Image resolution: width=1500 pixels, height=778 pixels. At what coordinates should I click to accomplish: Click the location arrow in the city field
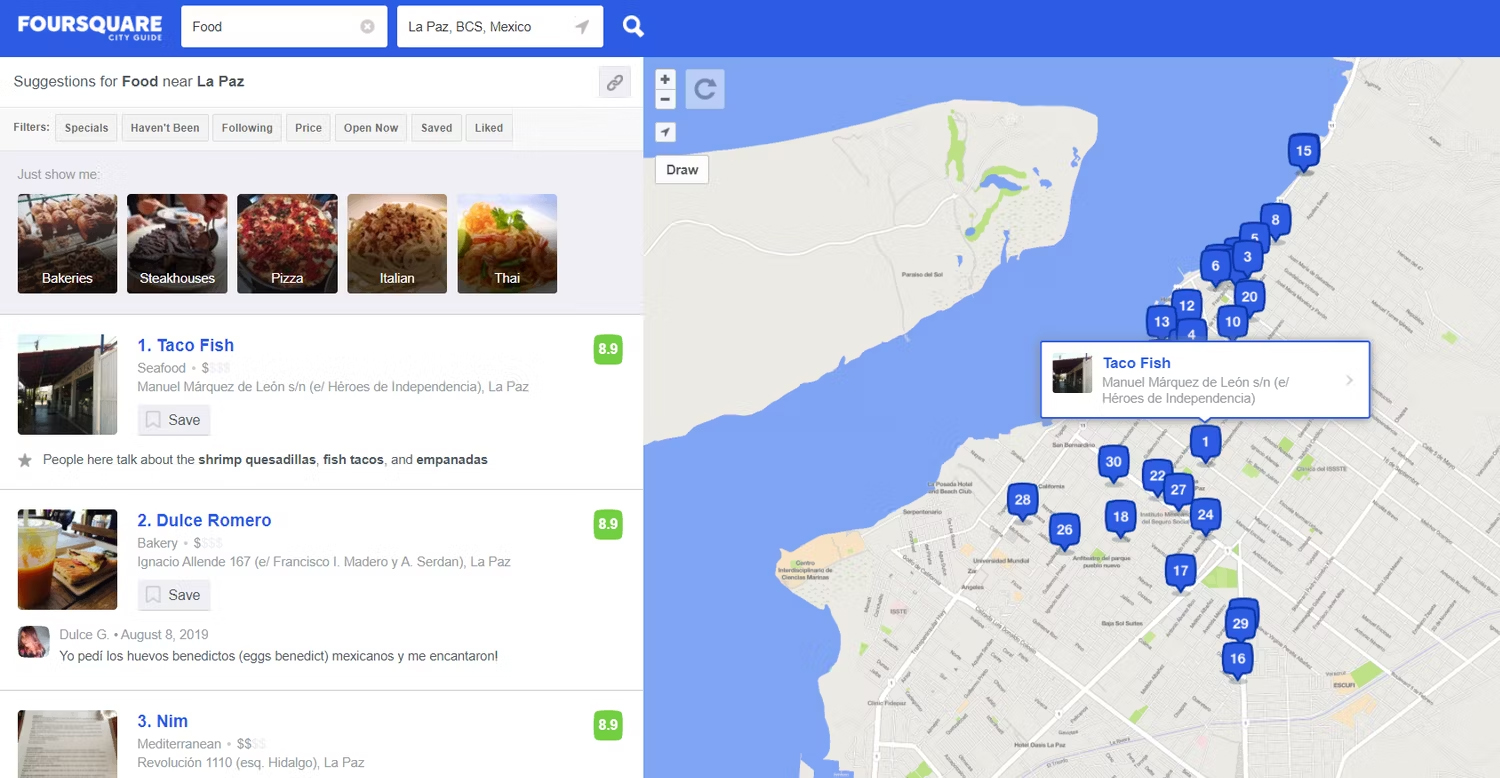point(582,26)
